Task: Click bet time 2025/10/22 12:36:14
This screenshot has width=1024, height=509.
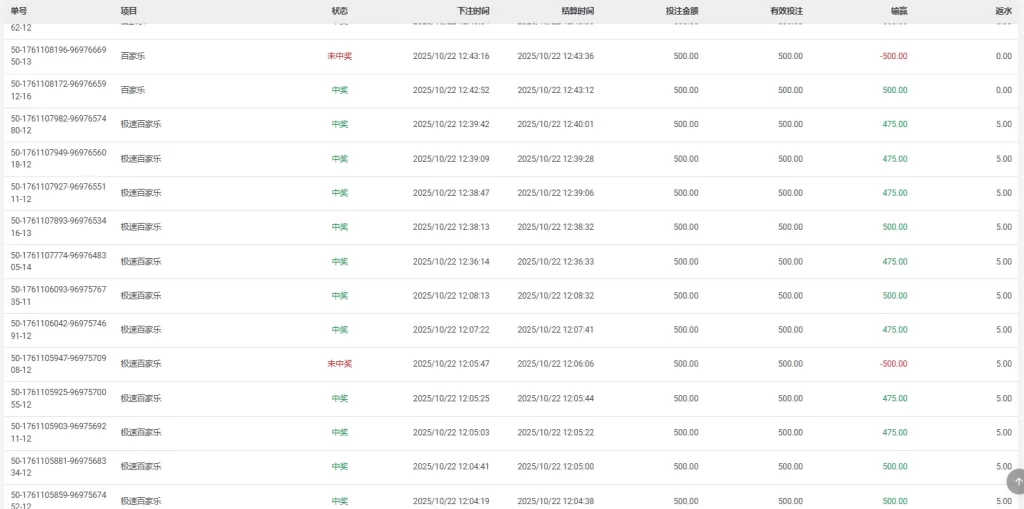Action: 451,262
